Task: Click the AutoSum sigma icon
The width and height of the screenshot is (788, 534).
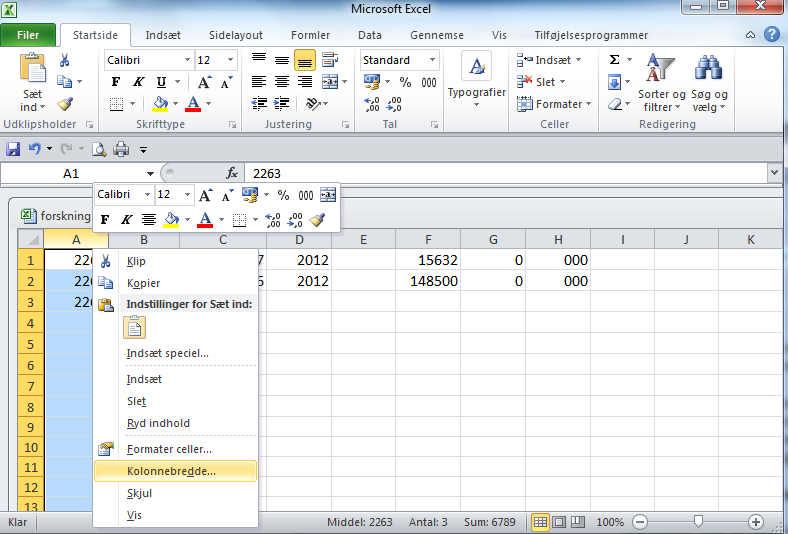Action: [x=614, y=60]
